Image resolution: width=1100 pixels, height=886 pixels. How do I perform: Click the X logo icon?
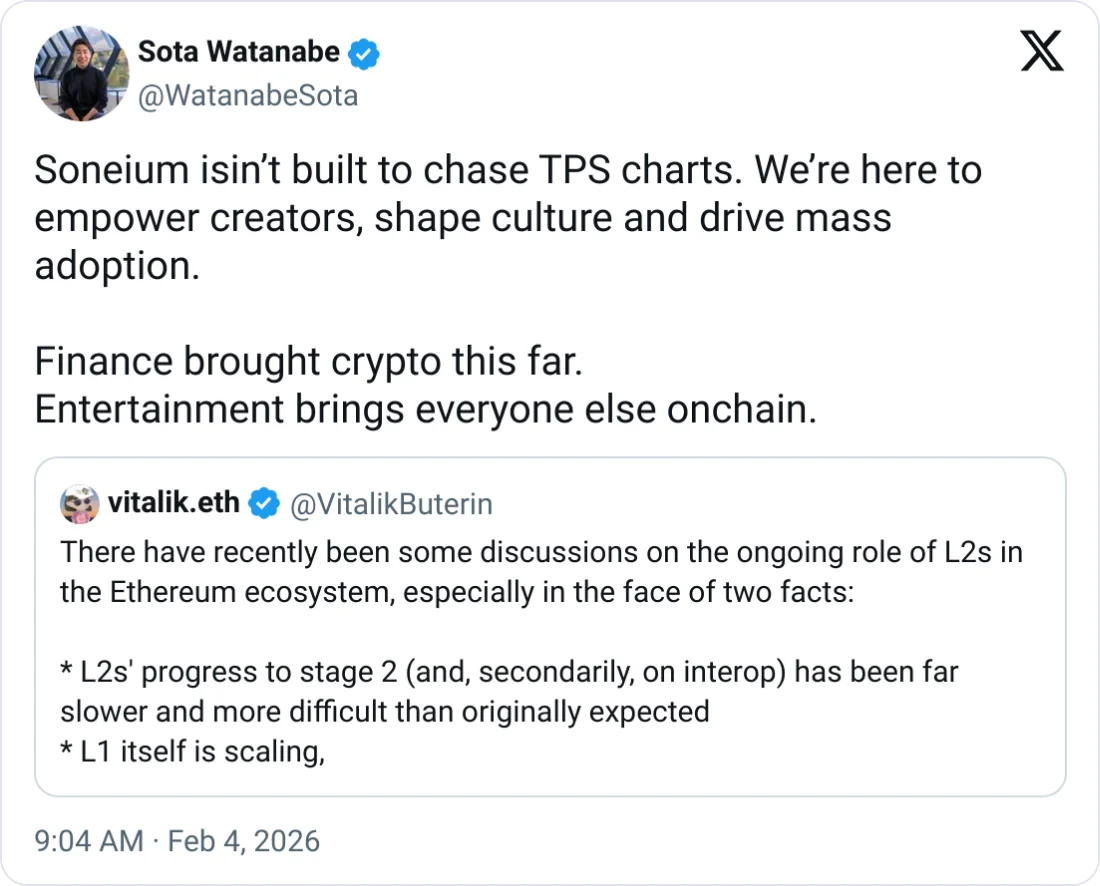coord(1042,51)
